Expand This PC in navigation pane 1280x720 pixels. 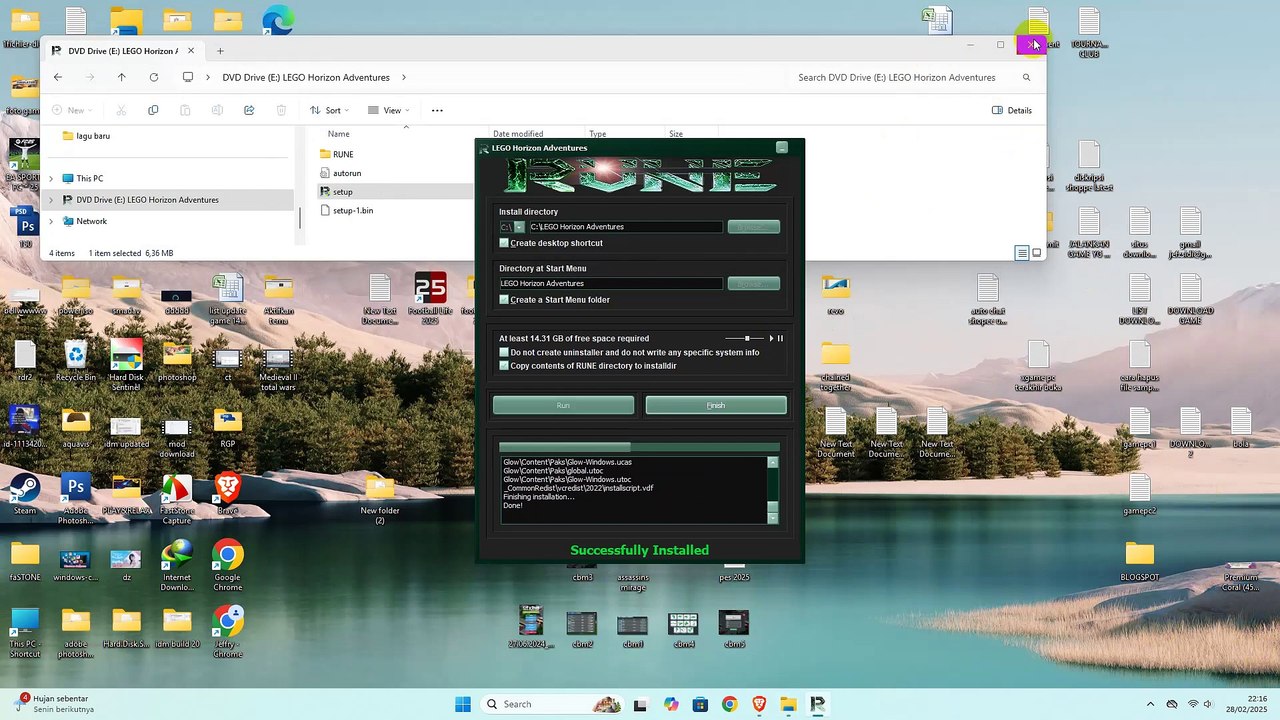tap(51, 178)
